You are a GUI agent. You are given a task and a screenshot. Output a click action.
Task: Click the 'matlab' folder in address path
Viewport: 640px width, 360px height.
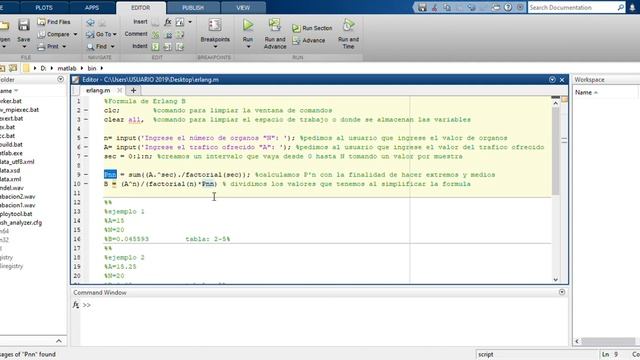tap(67, 68)
